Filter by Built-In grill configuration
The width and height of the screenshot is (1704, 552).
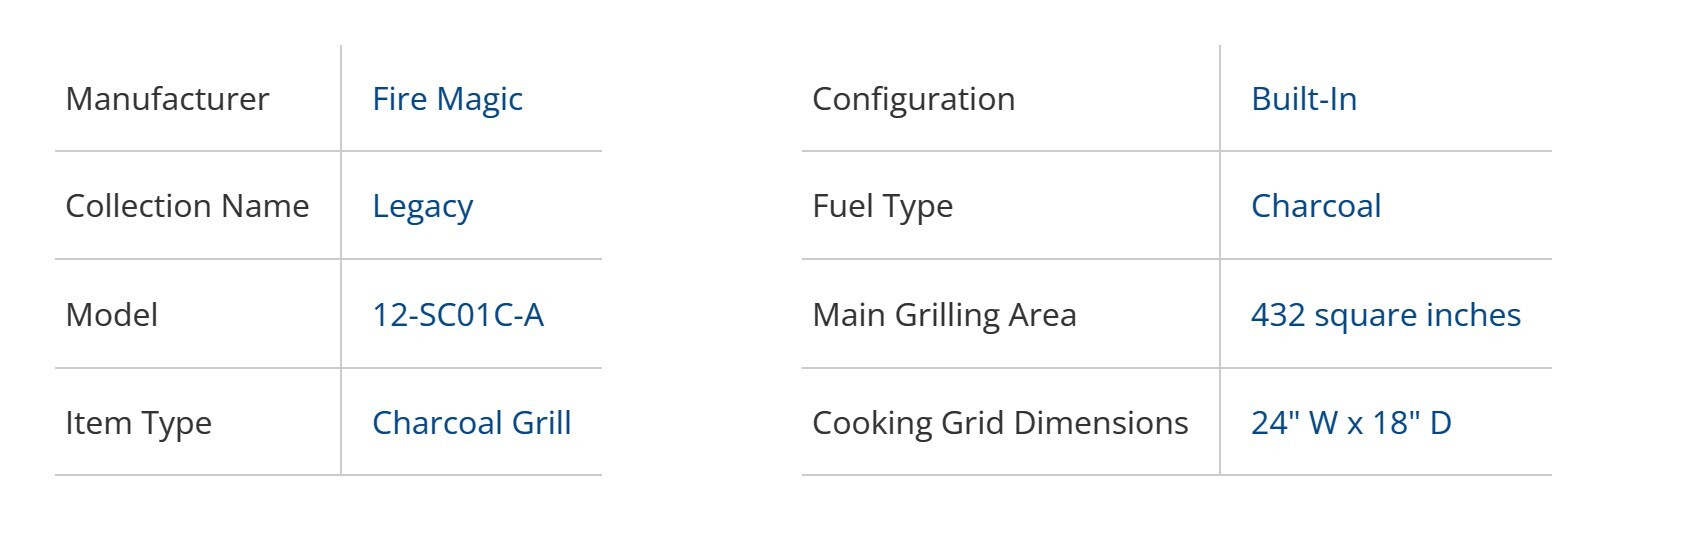coord(1303,99)
